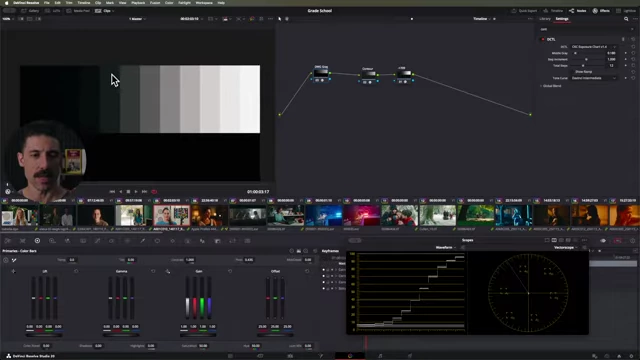Open the Tone Curve dropdown
This screenshot has height=360, width=640.
[x=593, y=78]
